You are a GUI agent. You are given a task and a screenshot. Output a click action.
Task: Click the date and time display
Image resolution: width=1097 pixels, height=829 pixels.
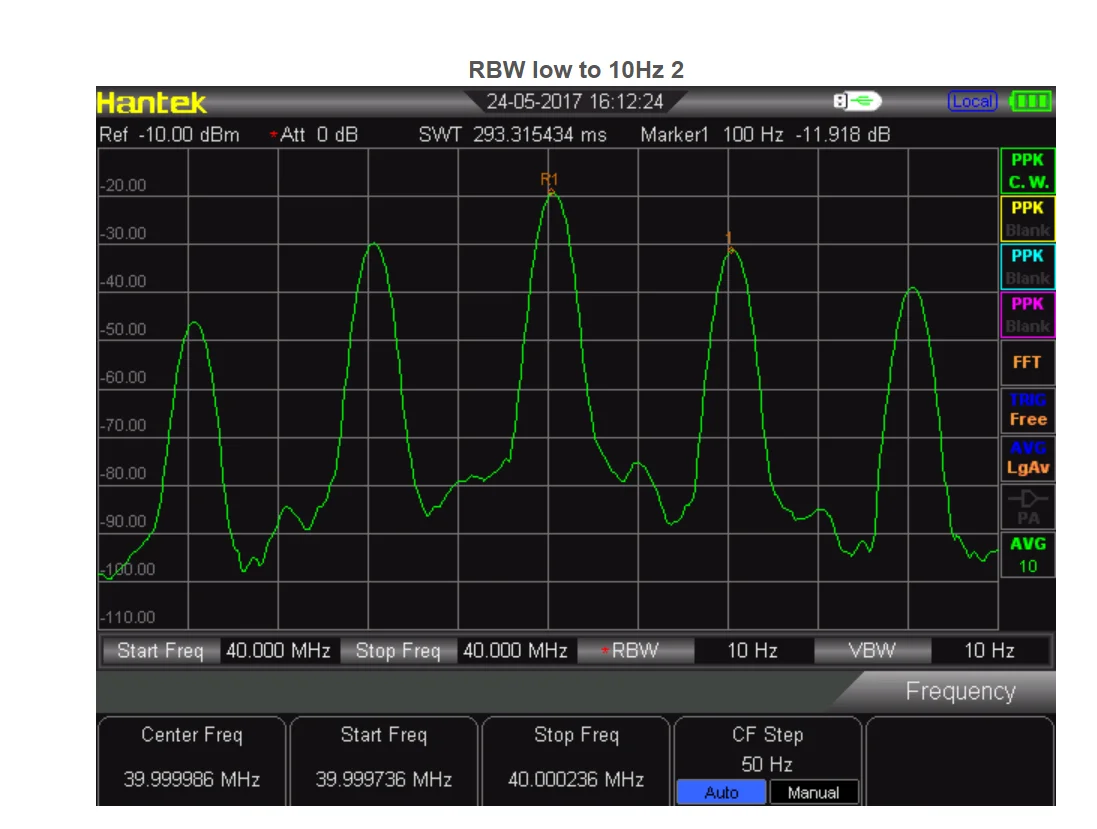point(574,102)
